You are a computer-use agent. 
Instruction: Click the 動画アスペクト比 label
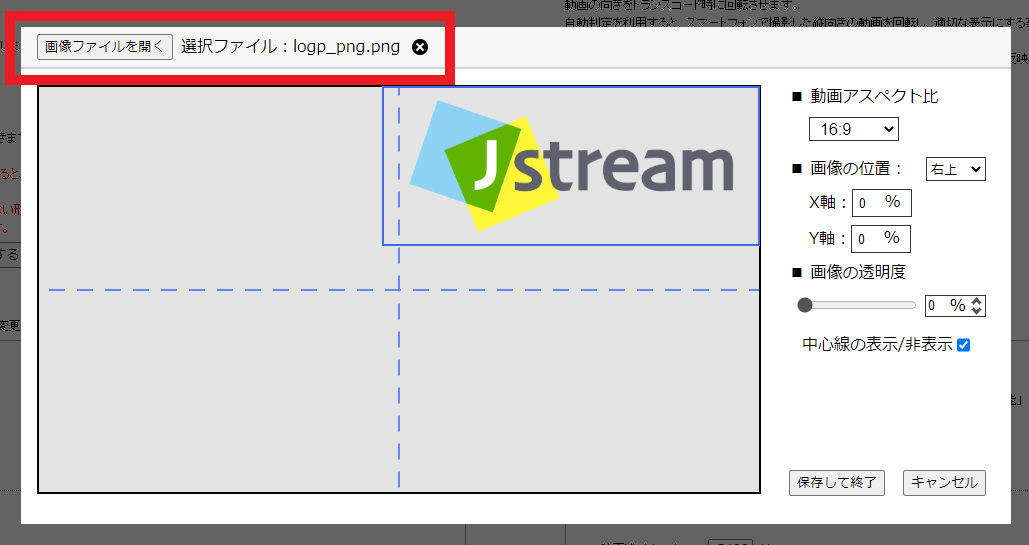click(874, 97)
